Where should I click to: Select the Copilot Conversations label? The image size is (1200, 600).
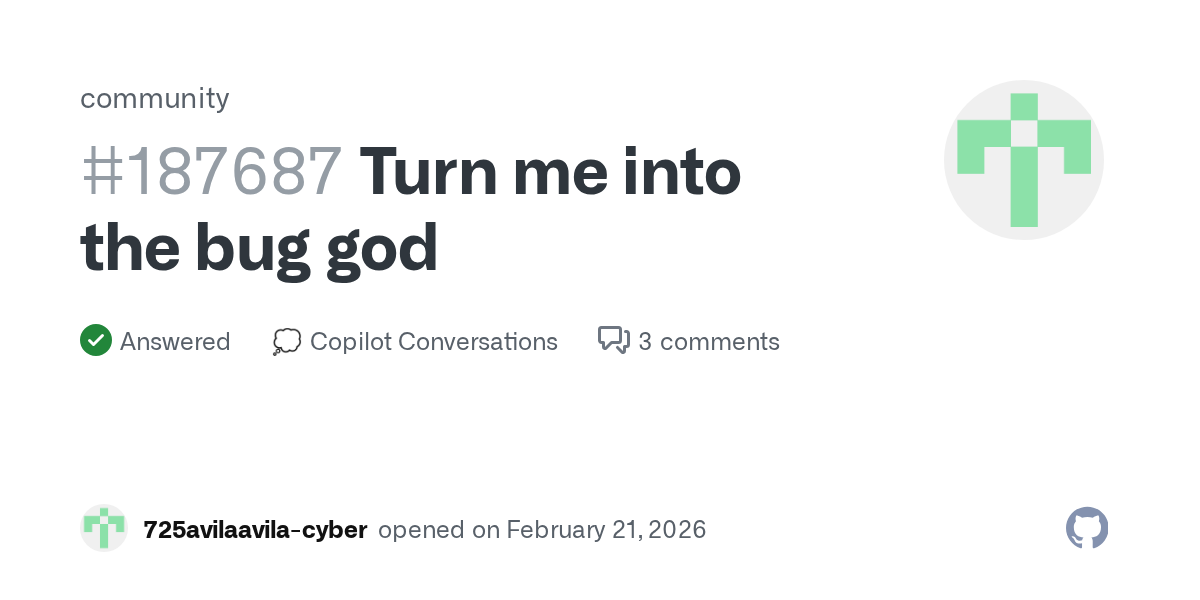tap(433, 342)
